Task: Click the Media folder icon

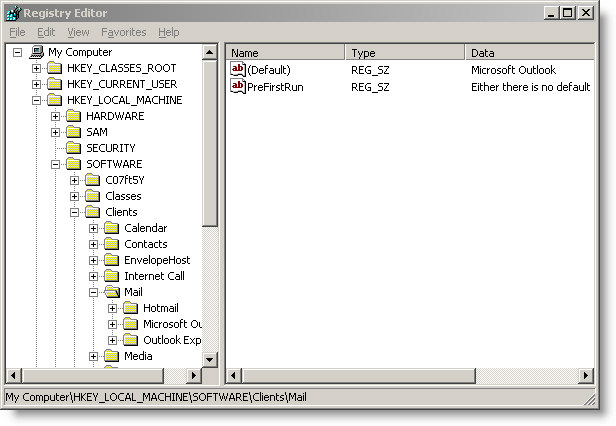Action: coord(112,356)
